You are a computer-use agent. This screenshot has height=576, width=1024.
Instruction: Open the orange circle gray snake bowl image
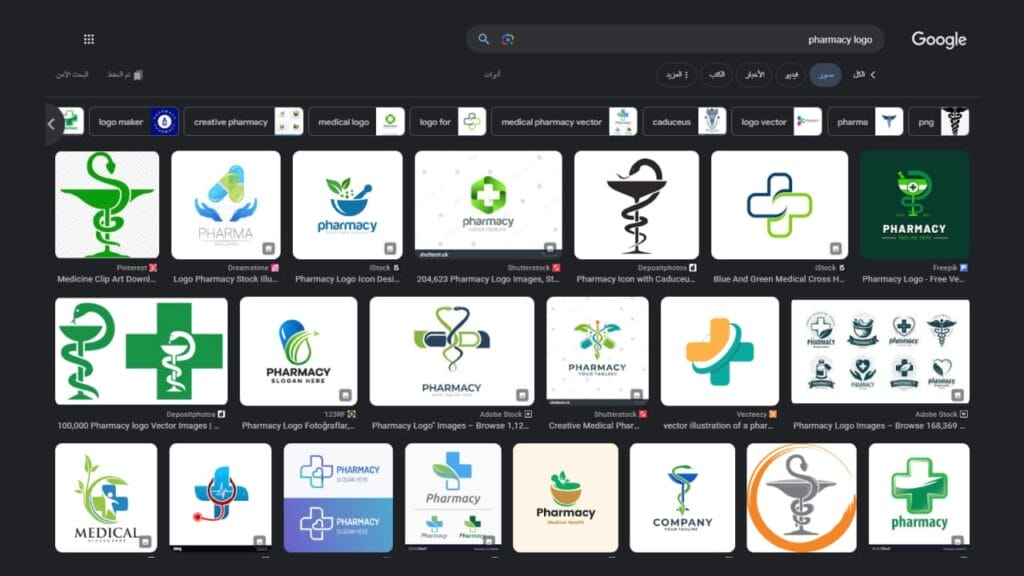(x=801, y=498)
